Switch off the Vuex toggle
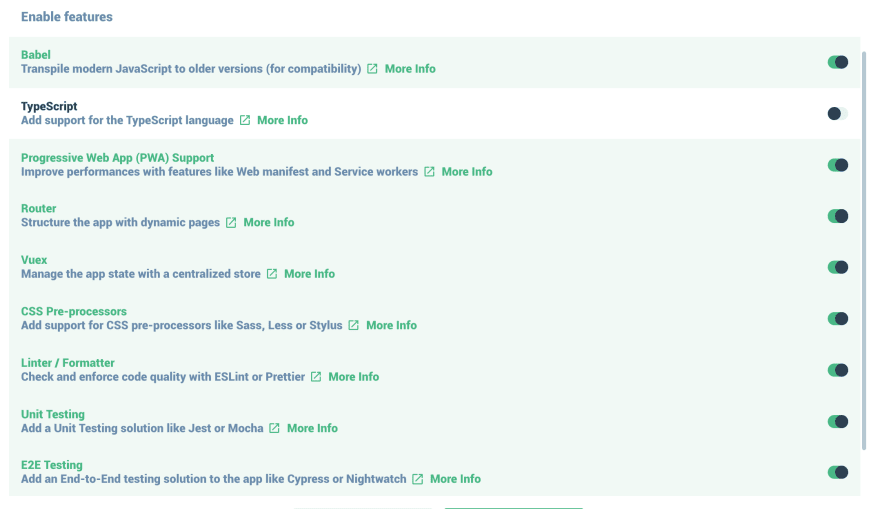 tap(837, 267)
